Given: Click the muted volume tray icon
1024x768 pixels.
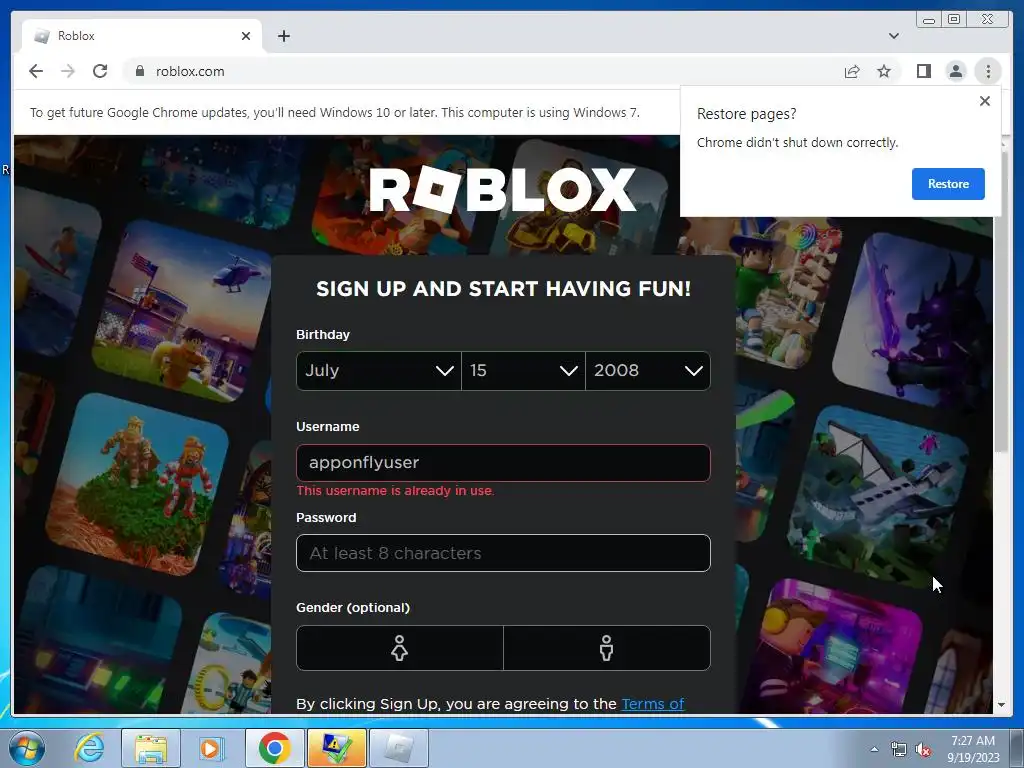Looking at the screenshot, I should pos(923,750).
